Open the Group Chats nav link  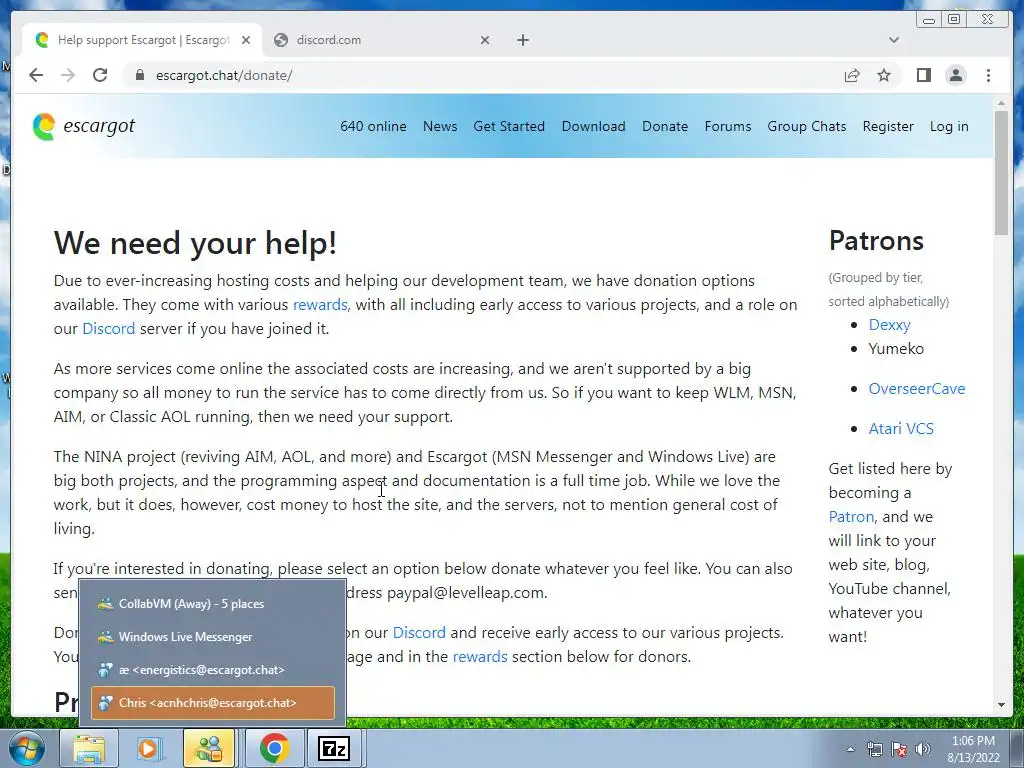[x=807, y=126]
